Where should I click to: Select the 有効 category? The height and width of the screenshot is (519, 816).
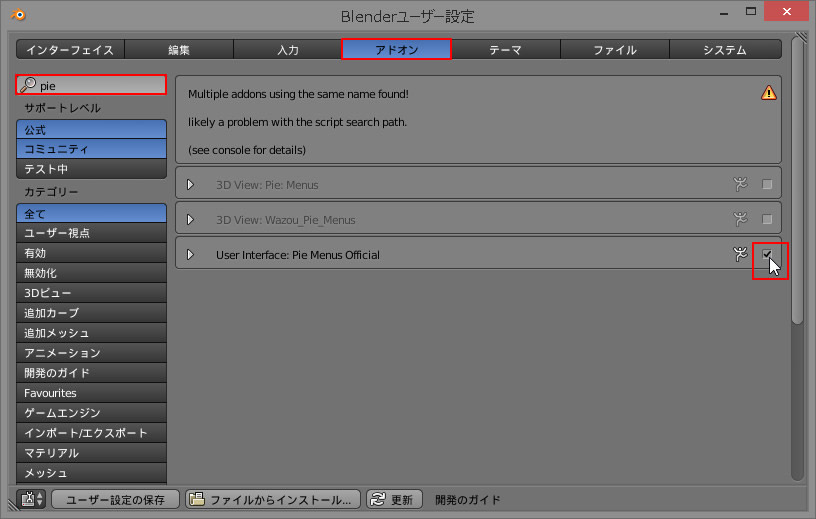pyautogui.click(x=92, y=252)
